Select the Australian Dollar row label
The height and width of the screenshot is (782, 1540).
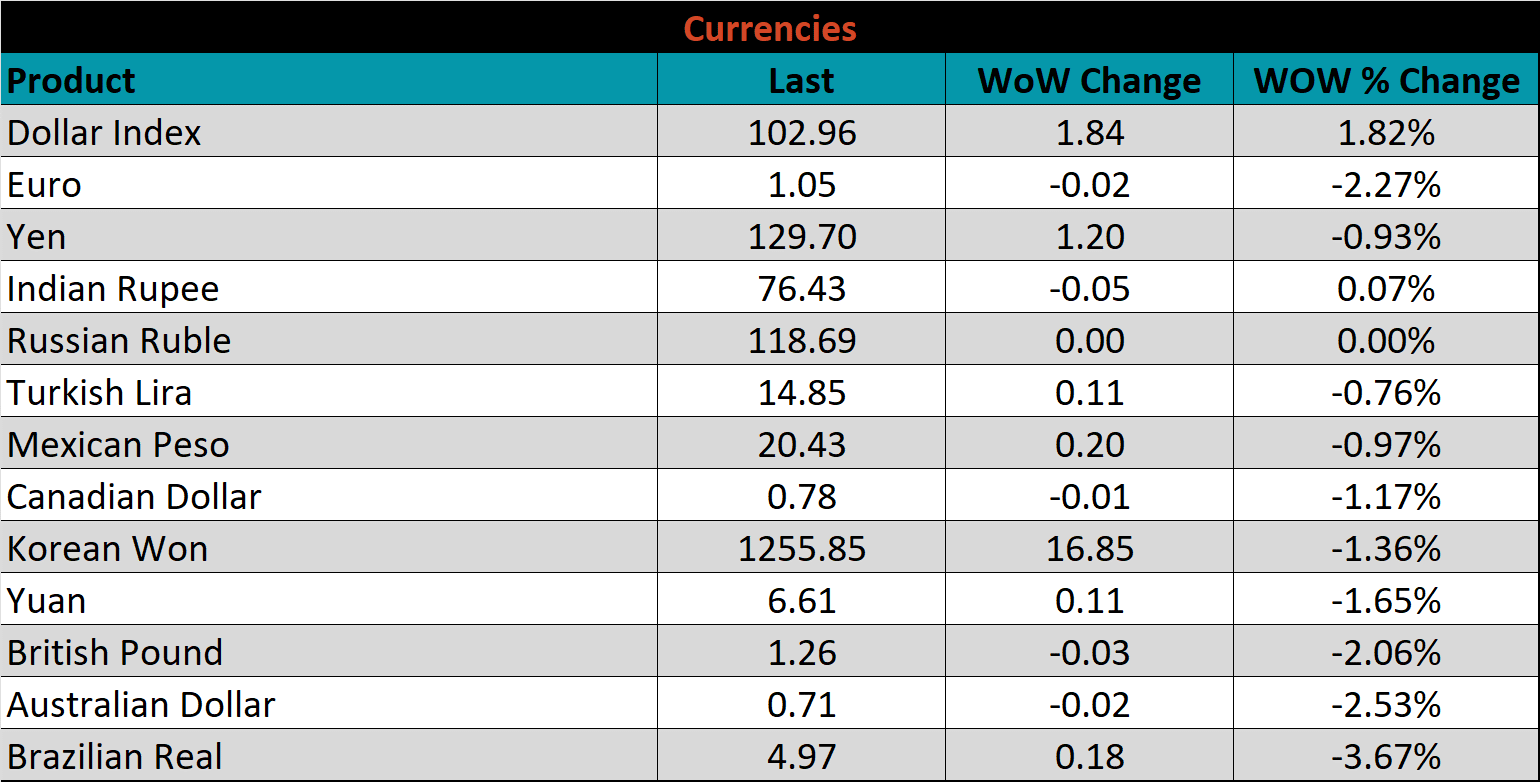coord(141,705)
